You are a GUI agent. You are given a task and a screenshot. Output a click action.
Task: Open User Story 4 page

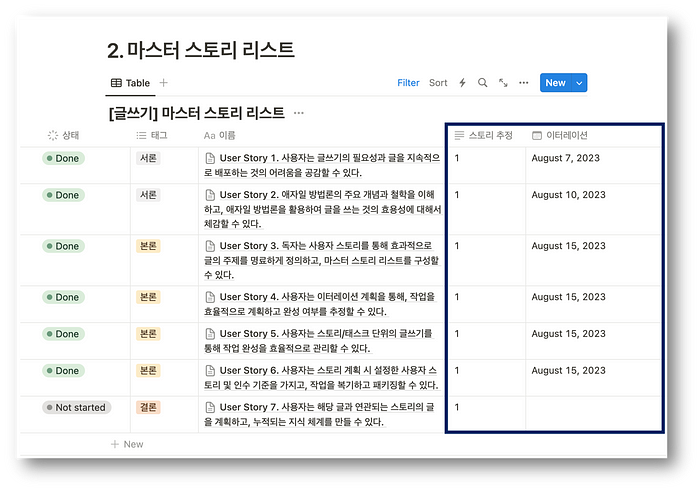click(320, 304)
